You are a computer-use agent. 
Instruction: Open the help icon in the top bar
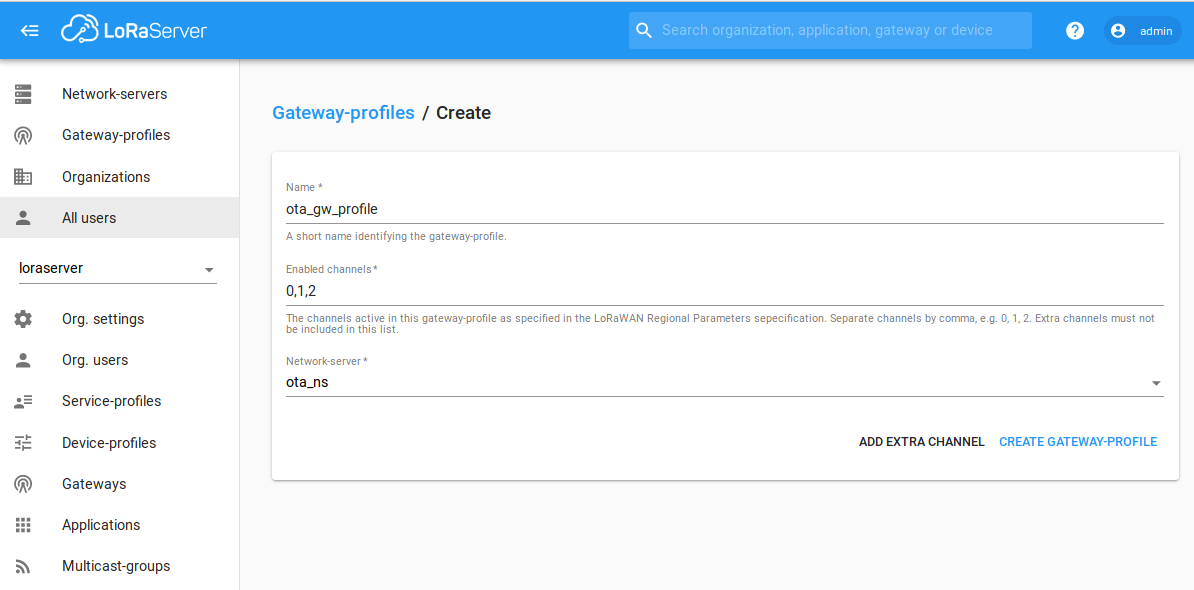click(1074, 30)
